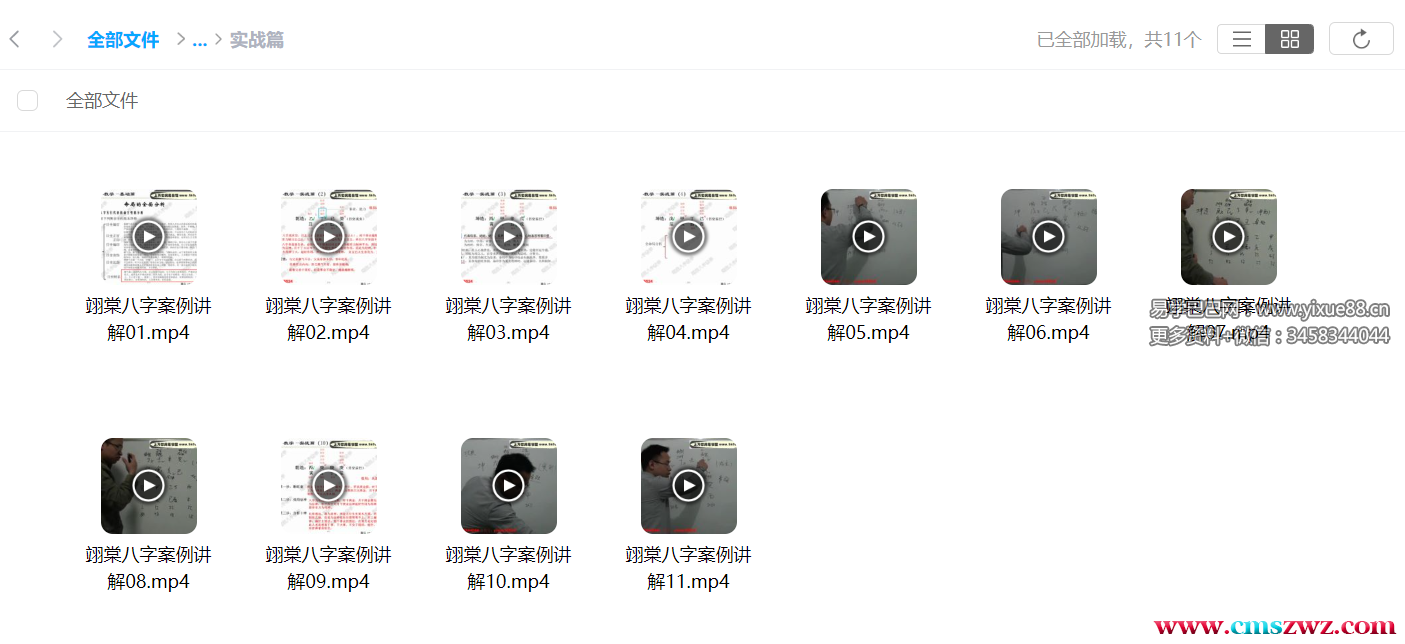Expand the collapsed '...' breadcrumb path
Viewport: 1405px width, 644px height.
[199, 40]
